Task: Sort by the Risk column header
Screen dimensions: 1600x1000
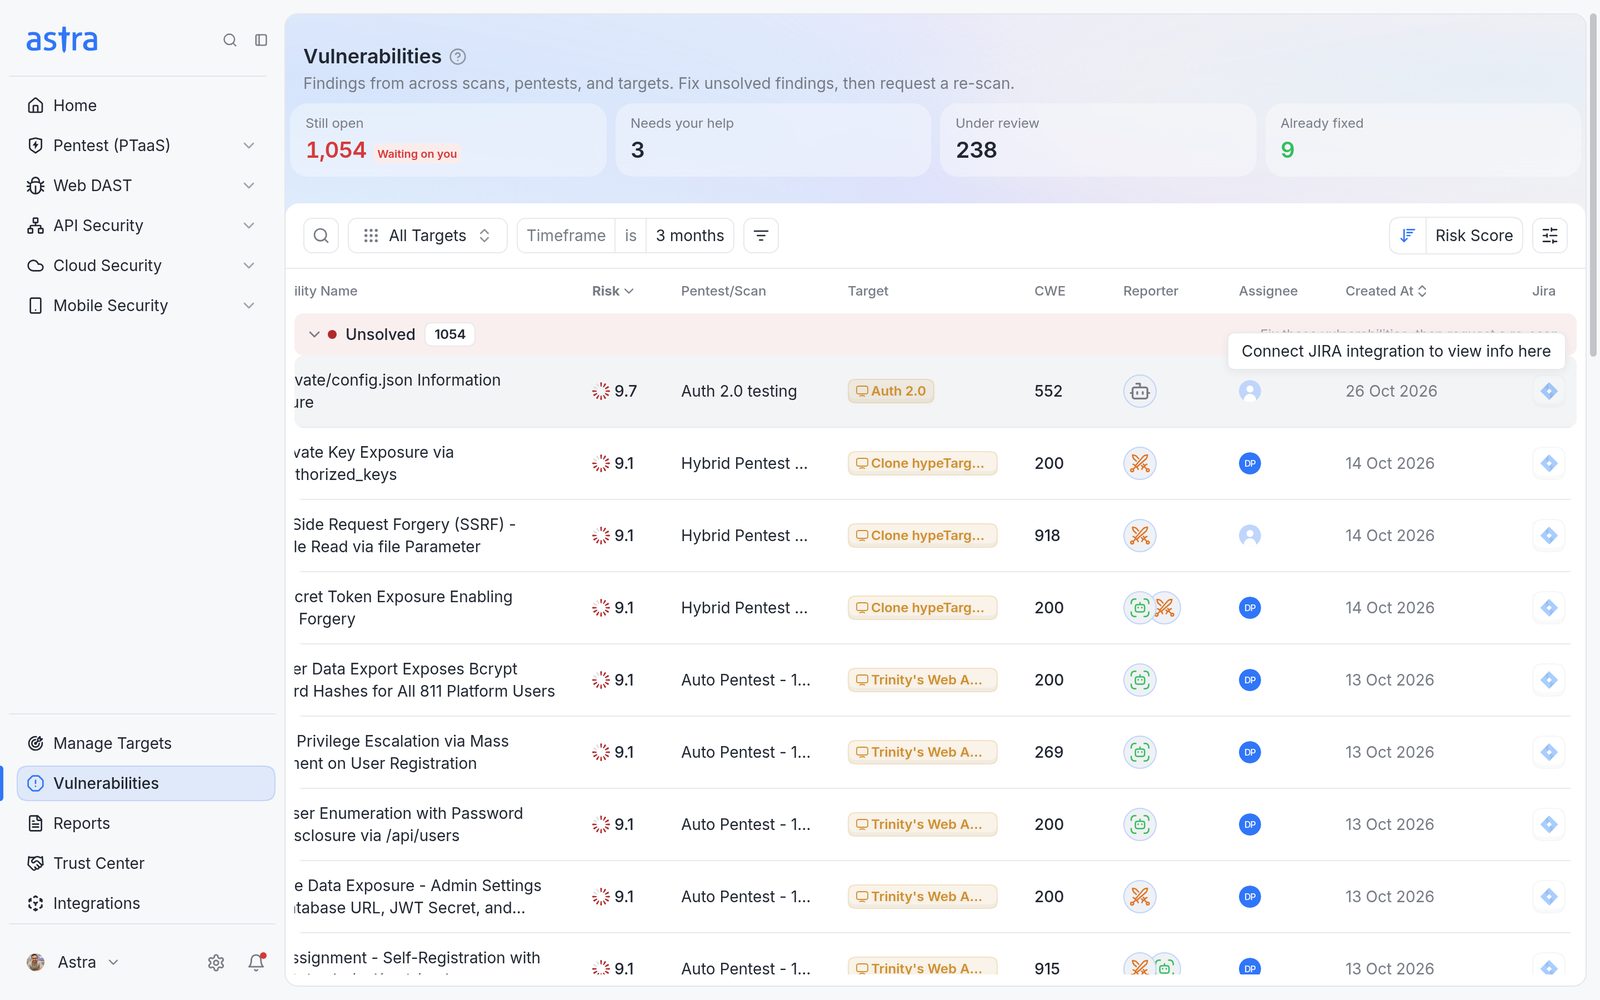Action: (613, 291)
